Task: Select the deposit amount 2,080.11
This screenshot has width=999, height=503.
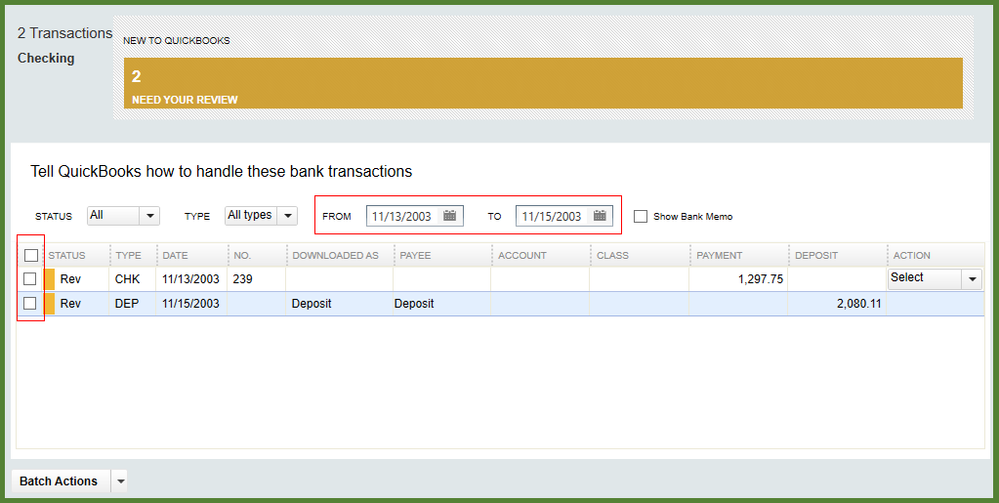Action: 859,304
